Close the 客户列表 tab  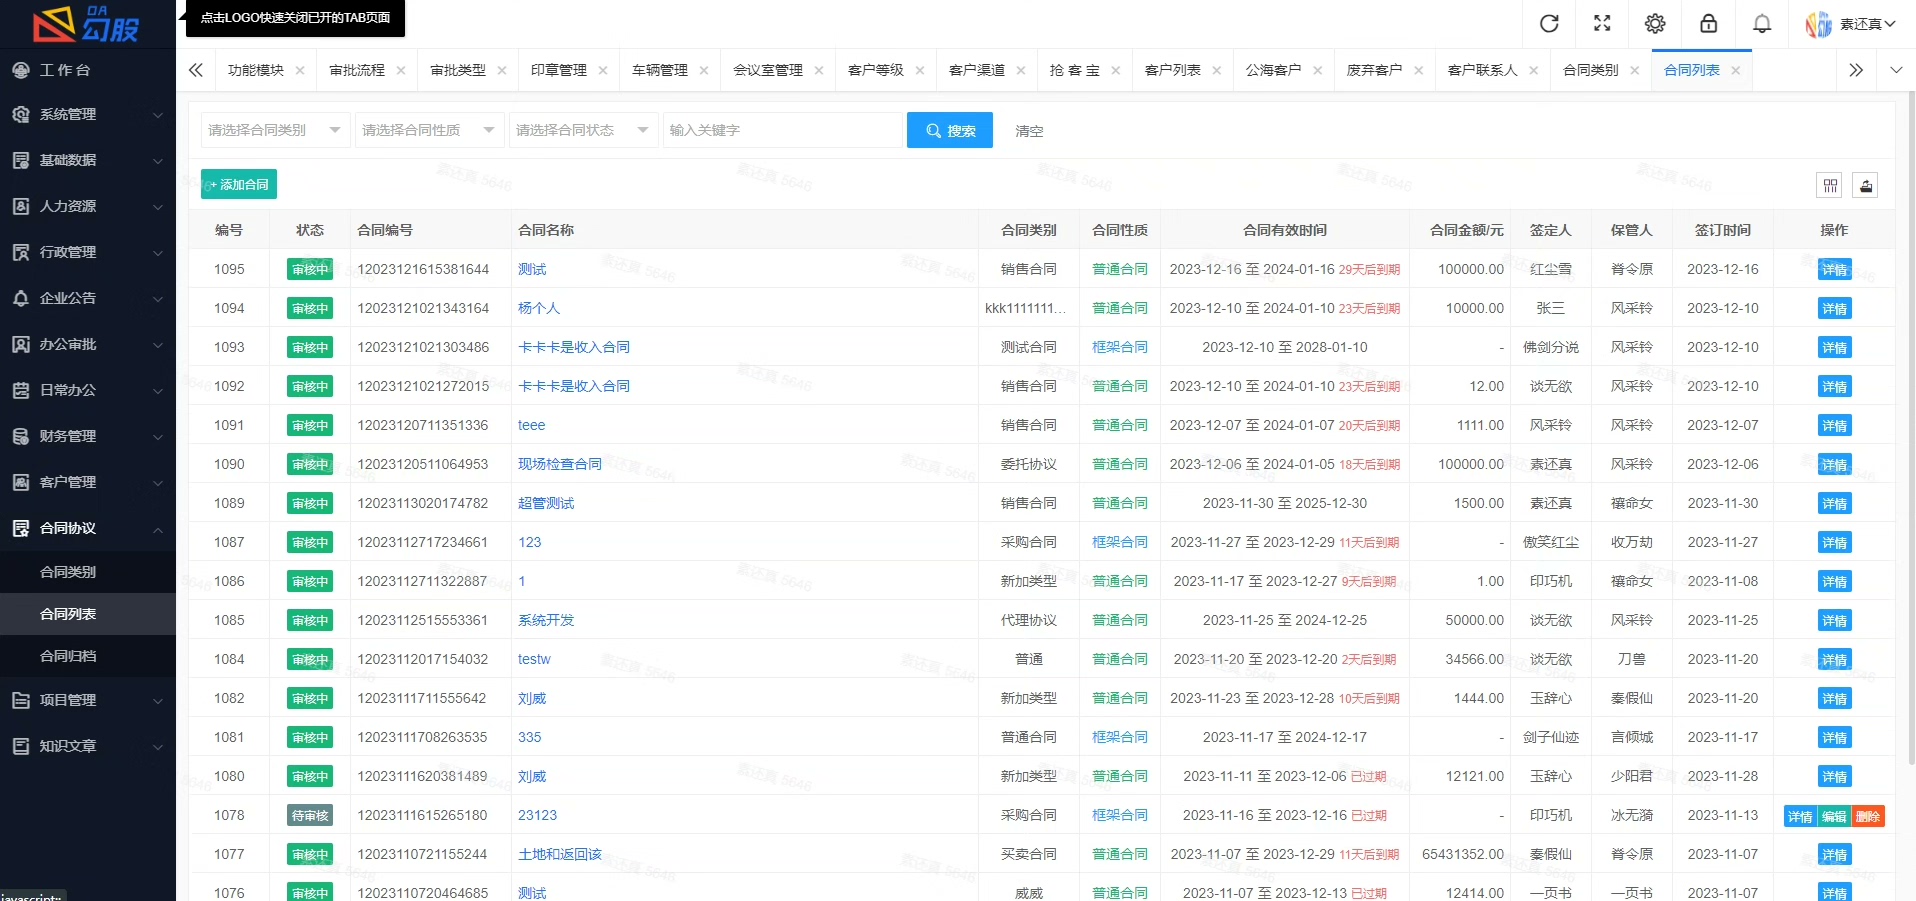[x=1217, y=70]
